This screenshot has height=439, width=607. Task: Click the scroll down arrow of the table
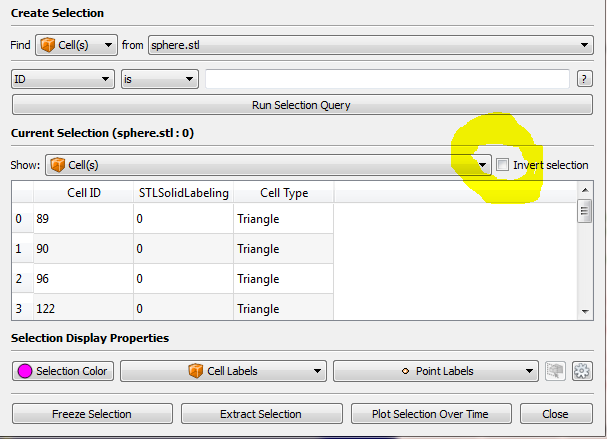[x=585, y=312]
